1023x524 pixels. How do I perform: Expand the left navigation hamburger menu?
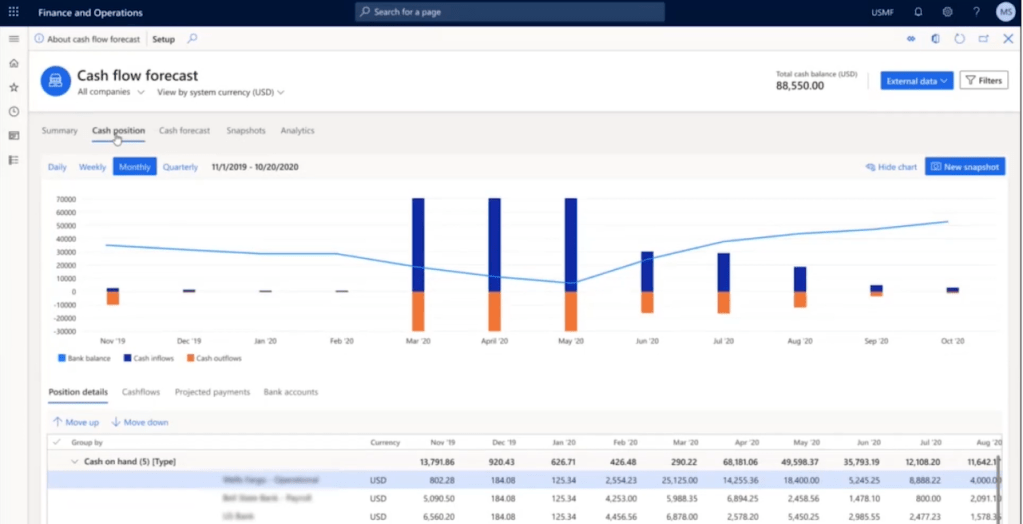coord(14,39)
